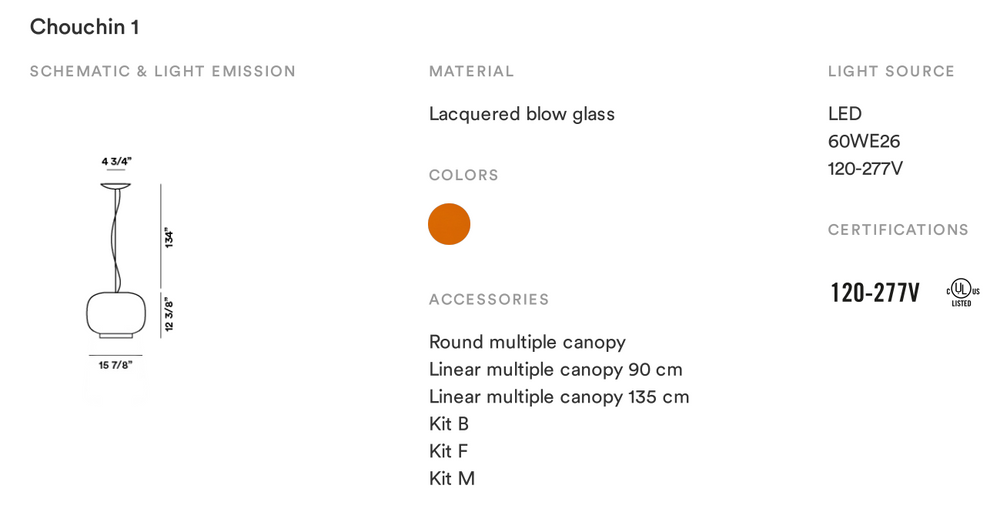The image size is (1000, 519).
Task: Click the Colors section heading
Action: click(x=464, y=175)
